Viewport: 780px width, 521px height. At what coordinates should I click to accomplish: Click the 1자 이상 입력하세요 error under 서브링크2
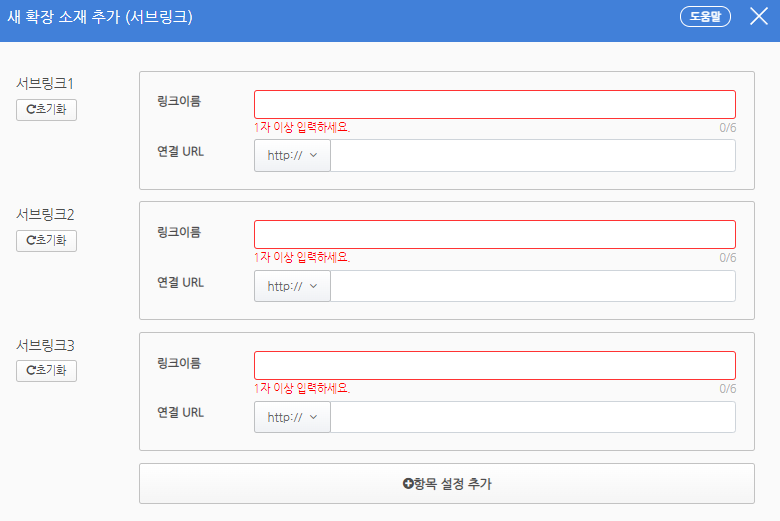coord(302,257)
